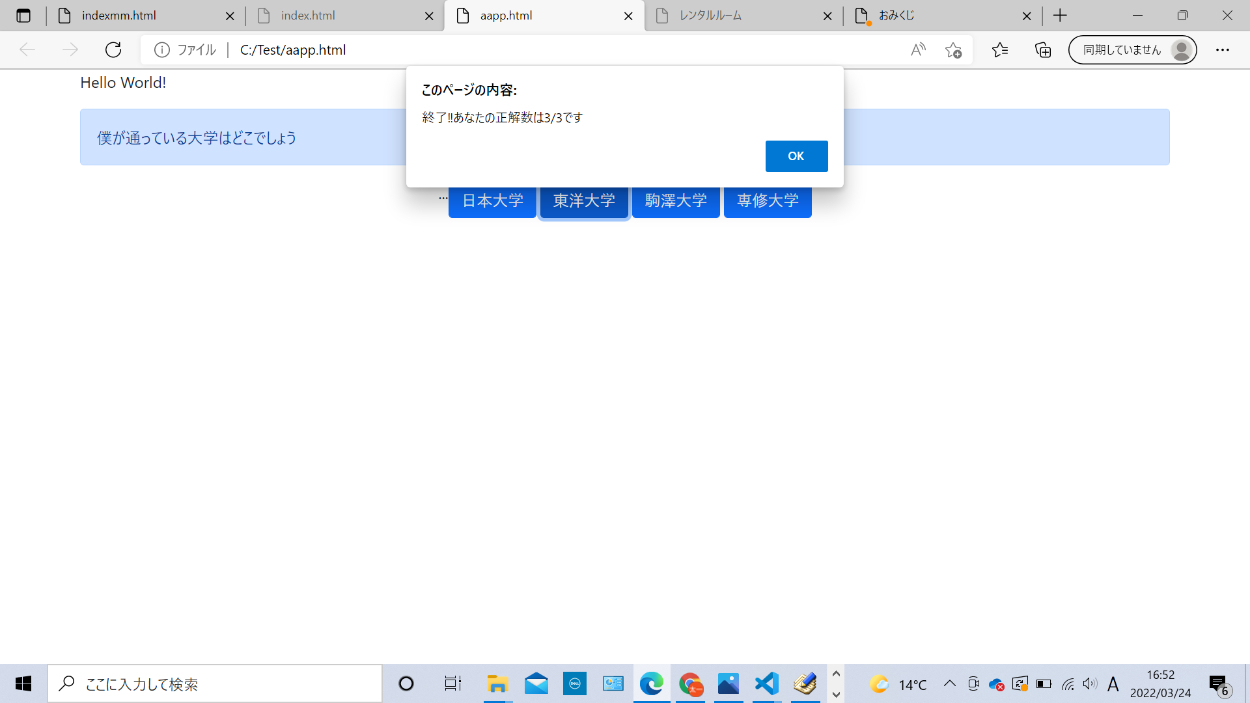Click the address bar URL field
The image size is (1250, 703).
(x=560, y=50)
